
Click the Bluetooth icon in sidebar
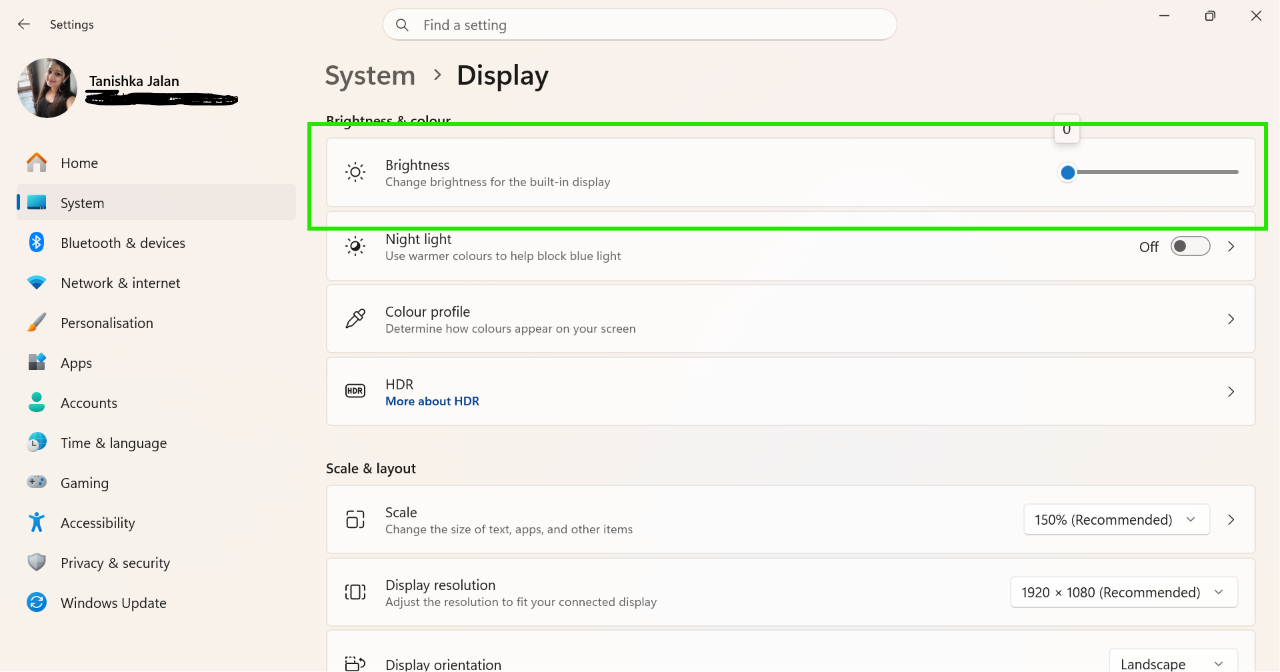[x=37, y=242]
